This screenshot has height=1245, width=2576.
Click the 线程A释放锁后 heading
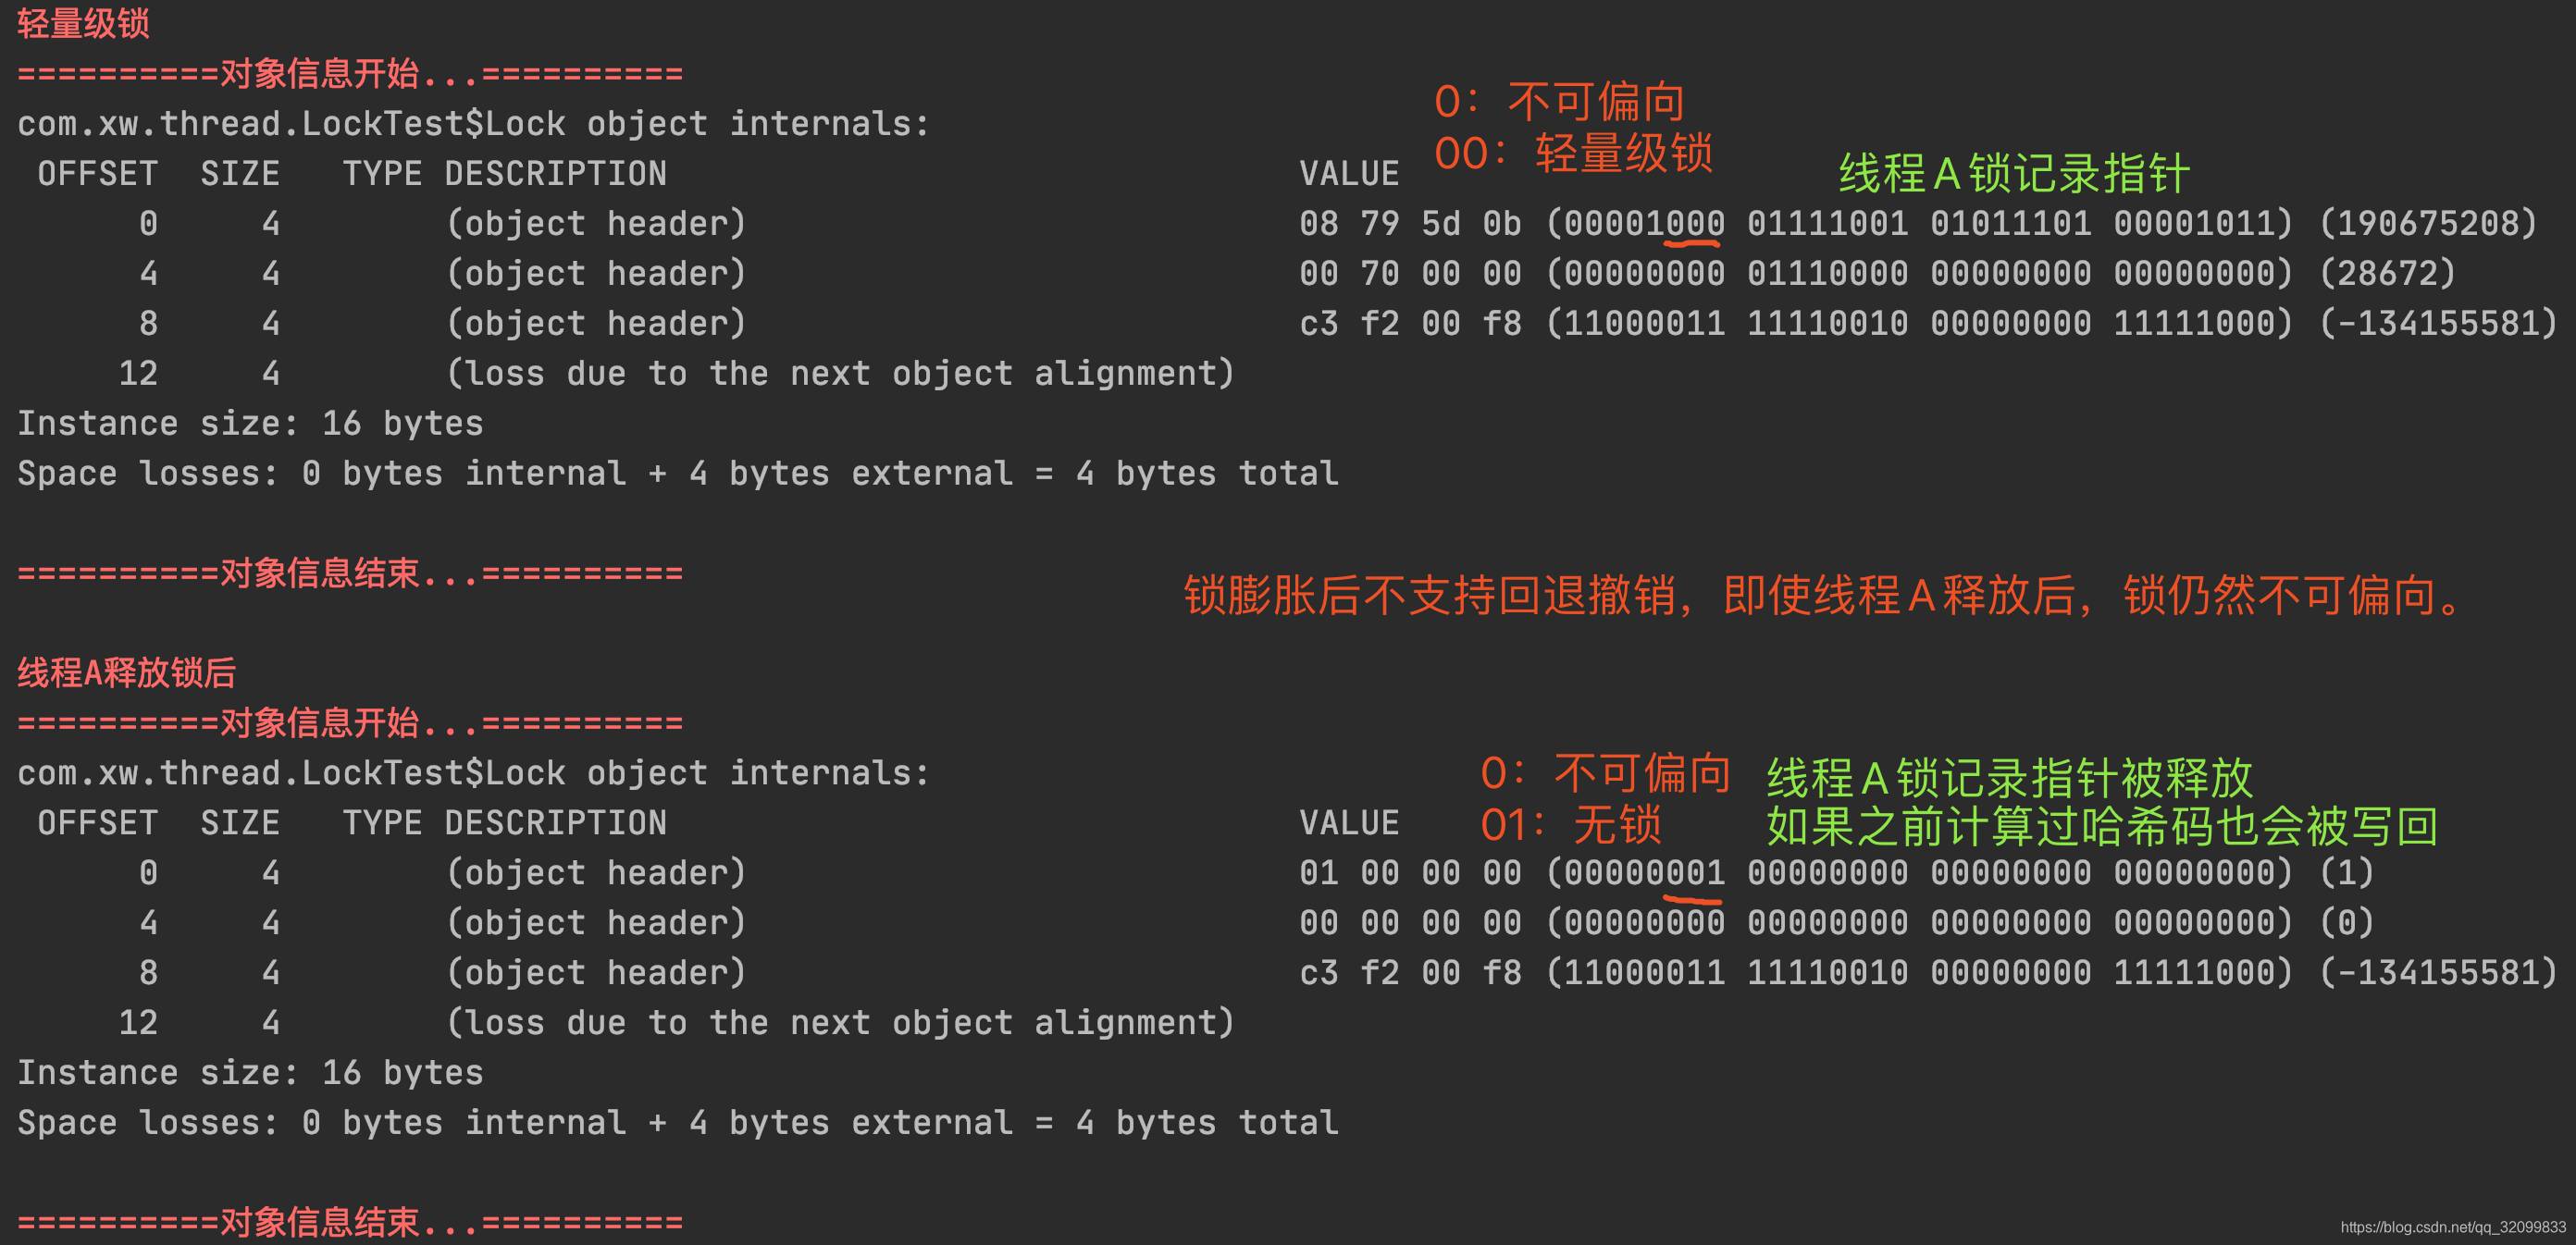tap(126, 672)
